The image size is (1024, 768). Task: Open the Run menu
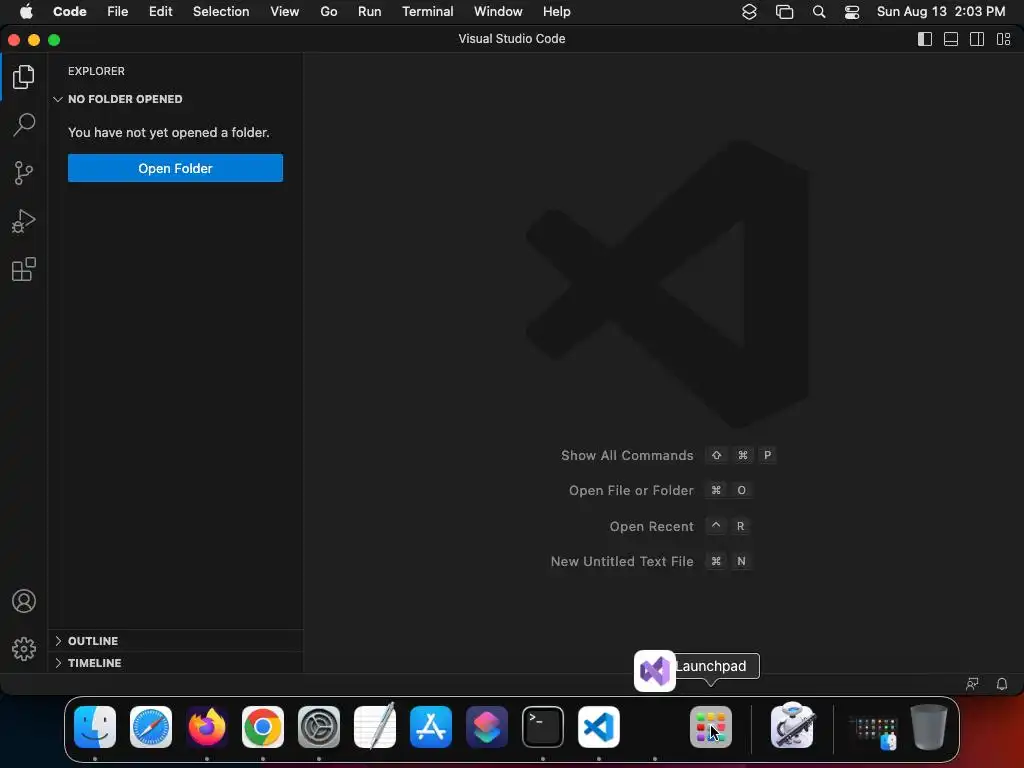tap(369, 12)
